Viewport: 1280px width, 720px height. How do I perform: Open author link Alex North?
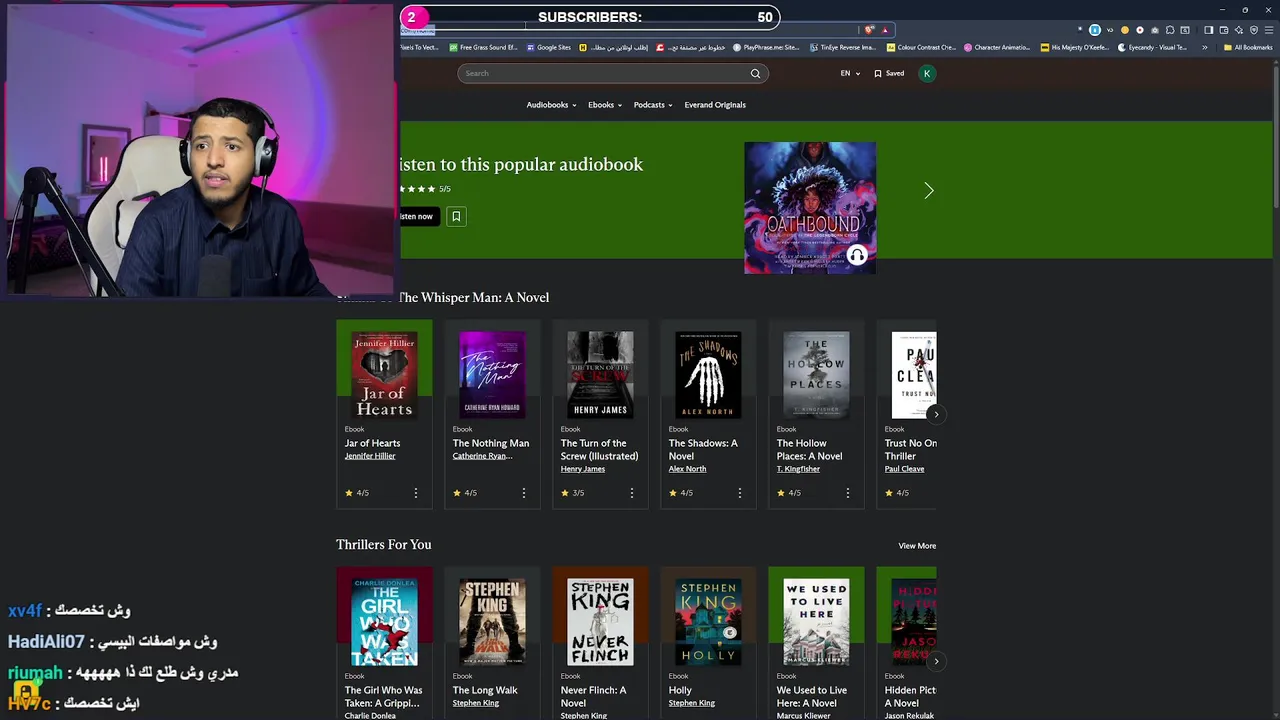pos(687,469)
